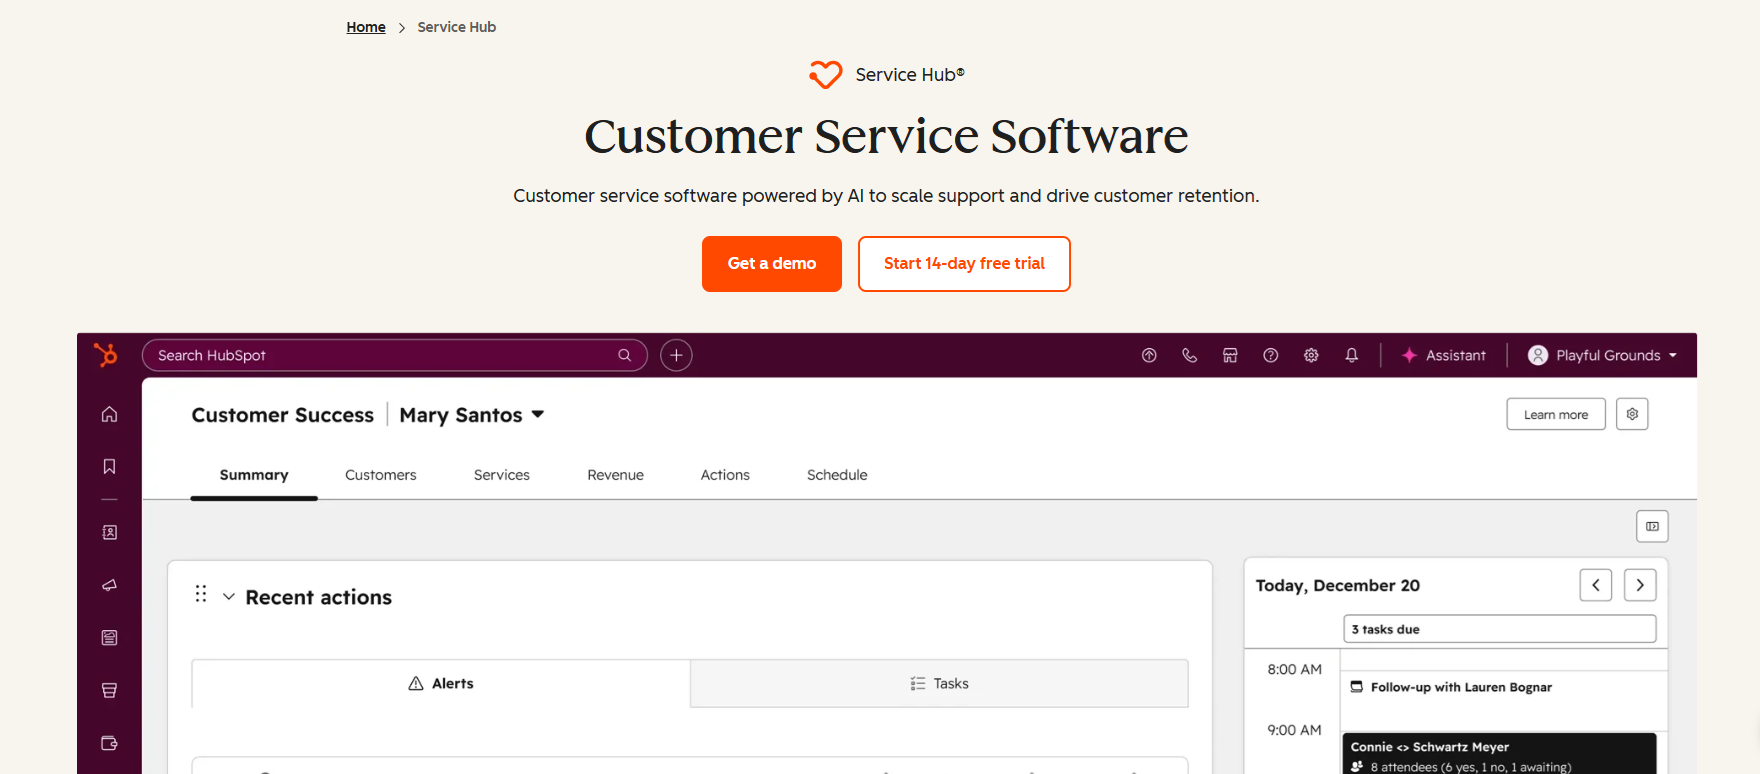Viewport: 1760px width, 774px height.
Task: Open the Revenue tab
Action: (615, 475)
